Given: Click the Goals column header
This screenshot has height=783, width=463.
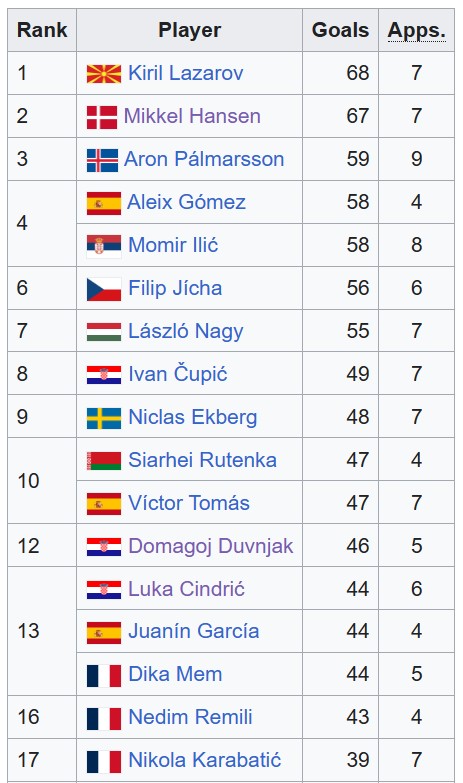Looking at the screenshot, I should [x=341, y=30].
